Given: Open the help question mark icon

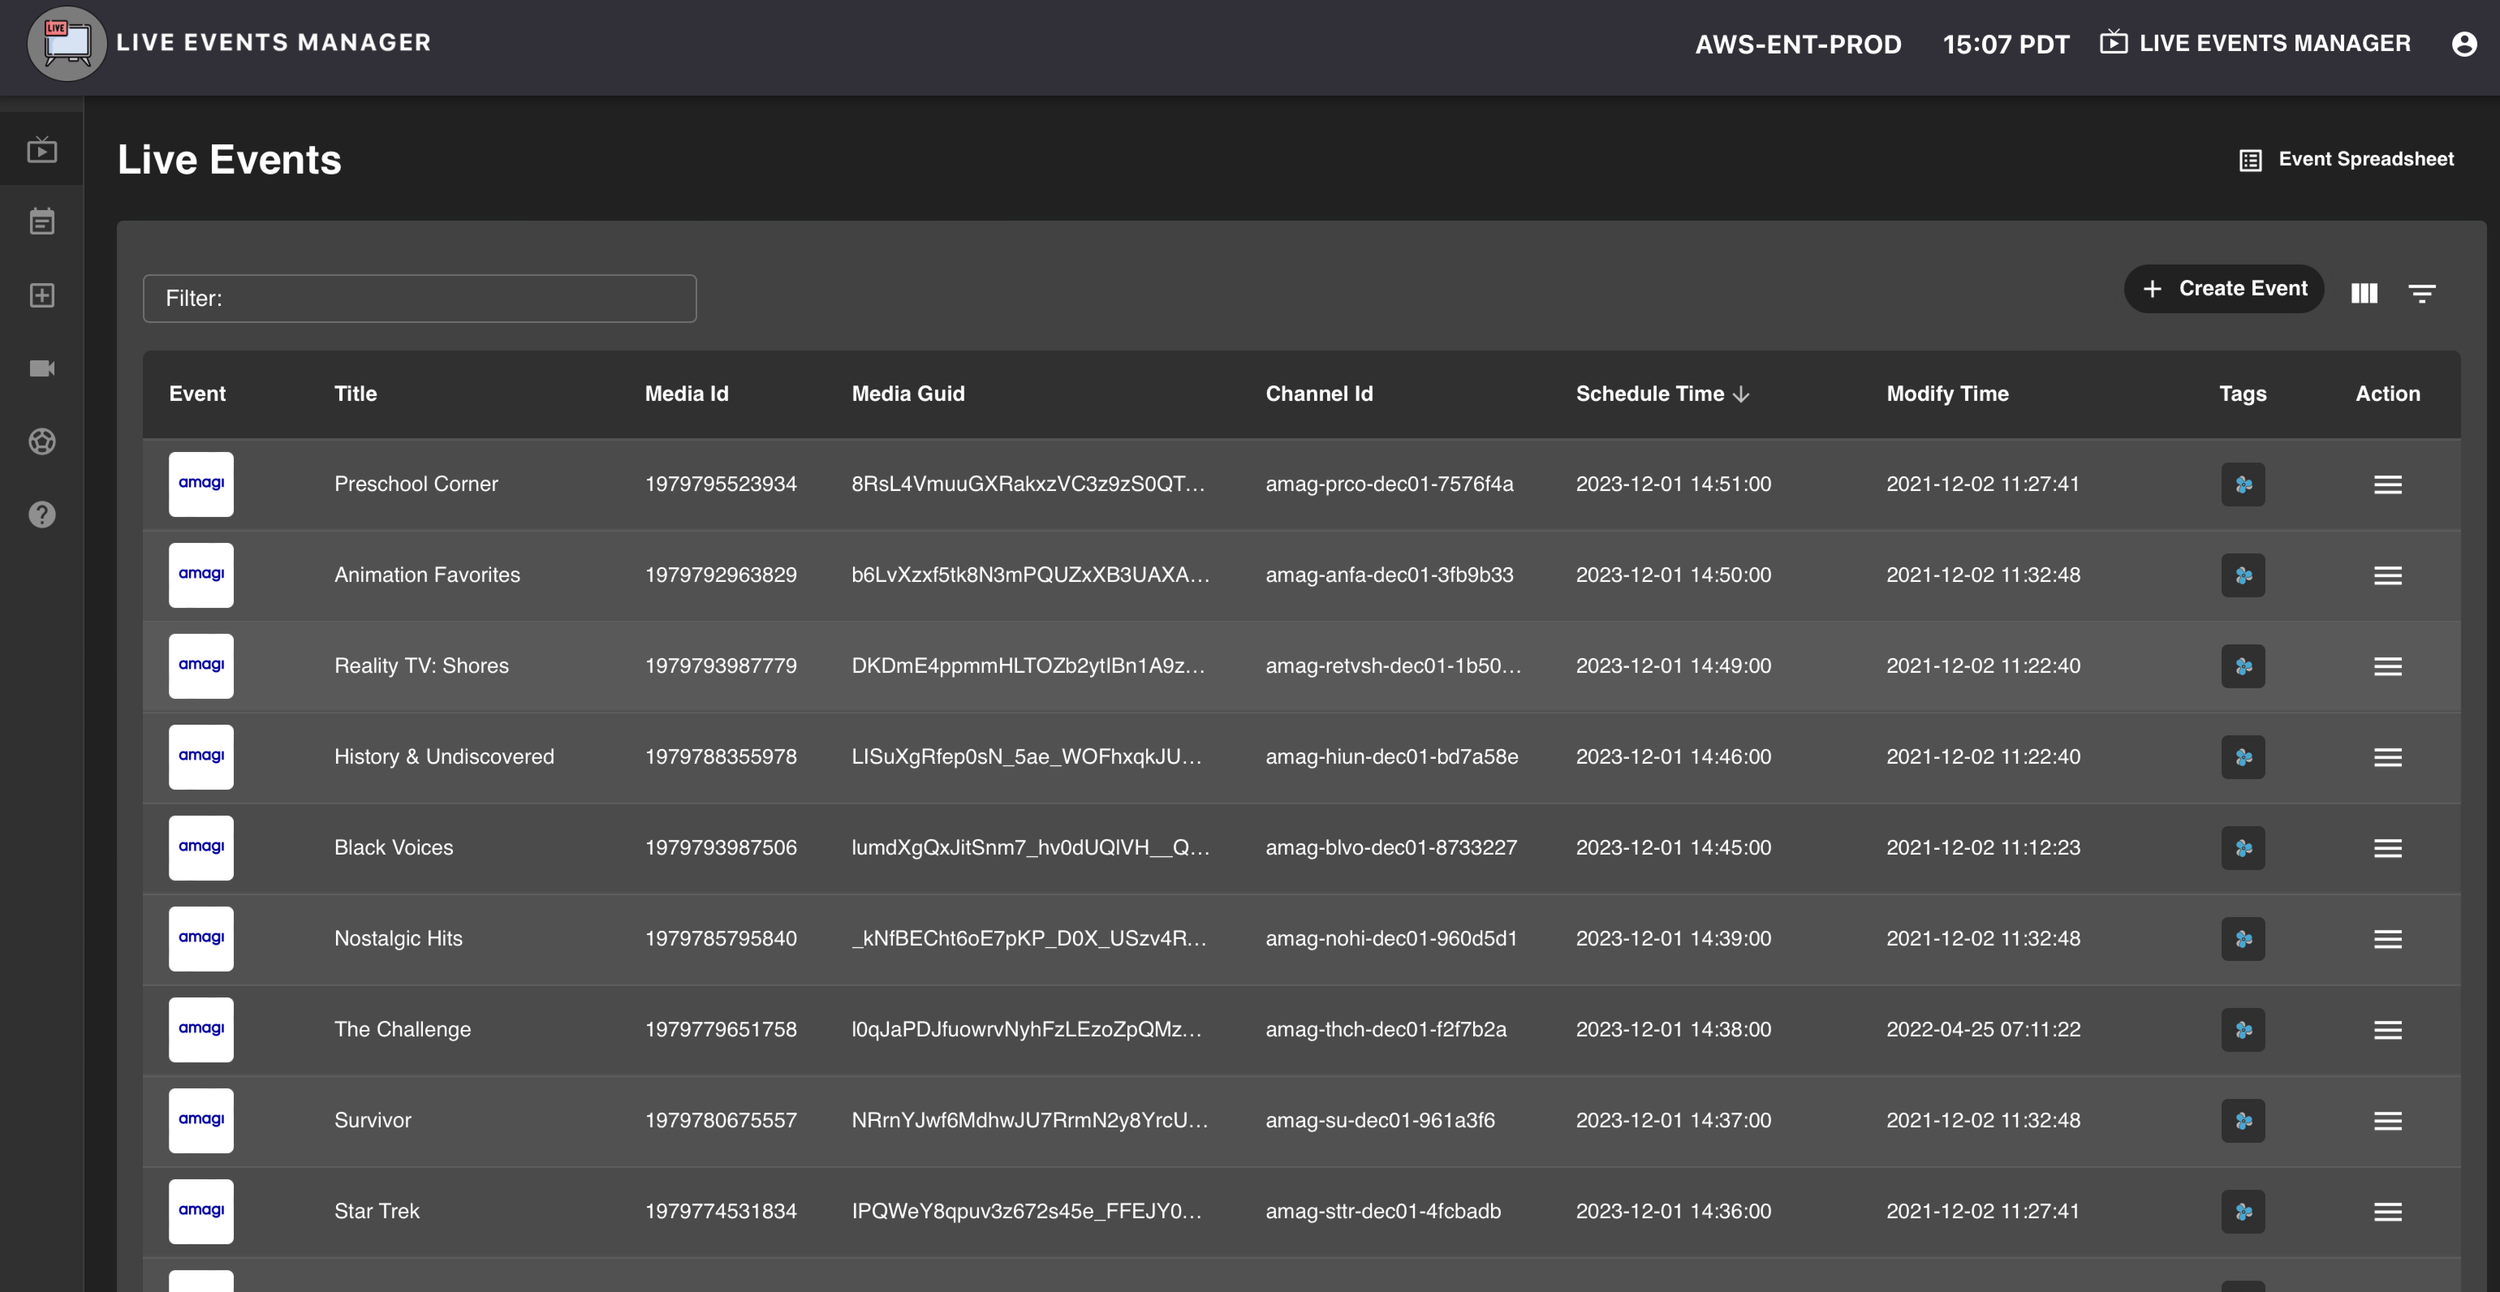Looking at the screenshot, I should (x=42, y=514).
